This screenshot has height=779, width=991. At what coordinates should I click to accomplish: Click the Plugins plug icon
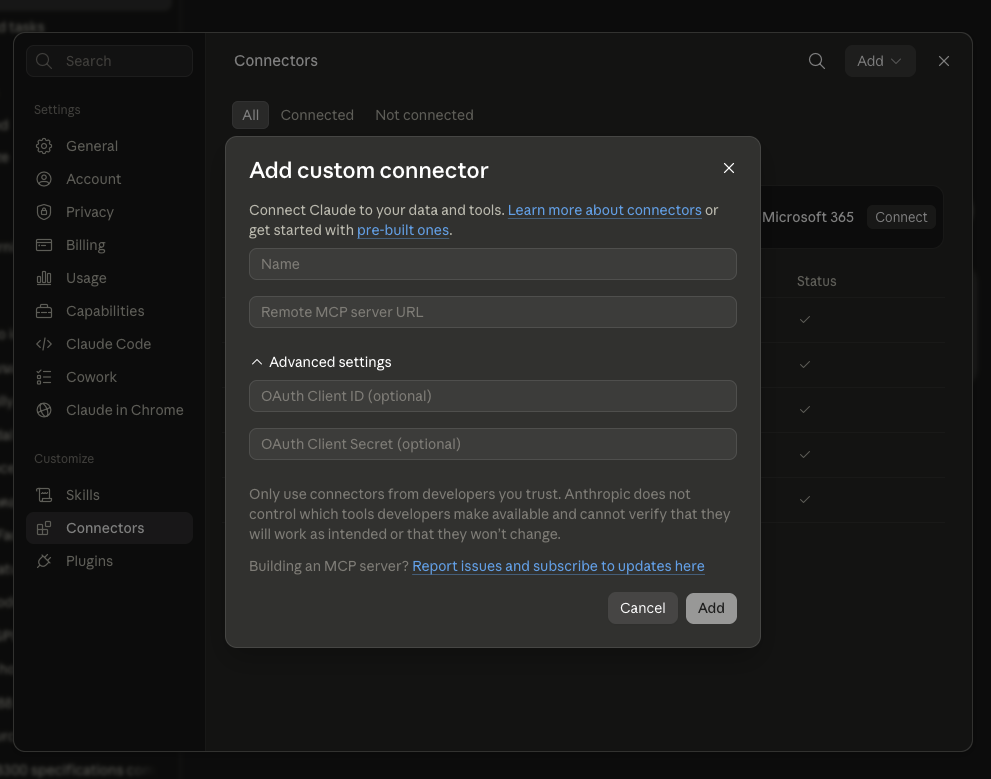click(x=44, y=561)
